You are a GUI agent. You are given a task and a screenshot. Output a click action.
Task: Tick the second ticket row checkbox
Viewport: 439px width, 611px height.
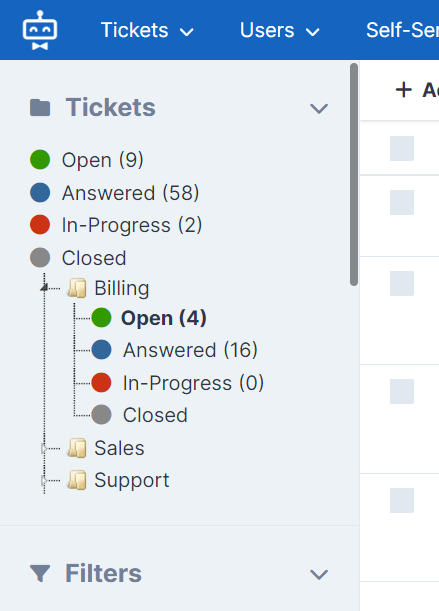click(402, 203)
